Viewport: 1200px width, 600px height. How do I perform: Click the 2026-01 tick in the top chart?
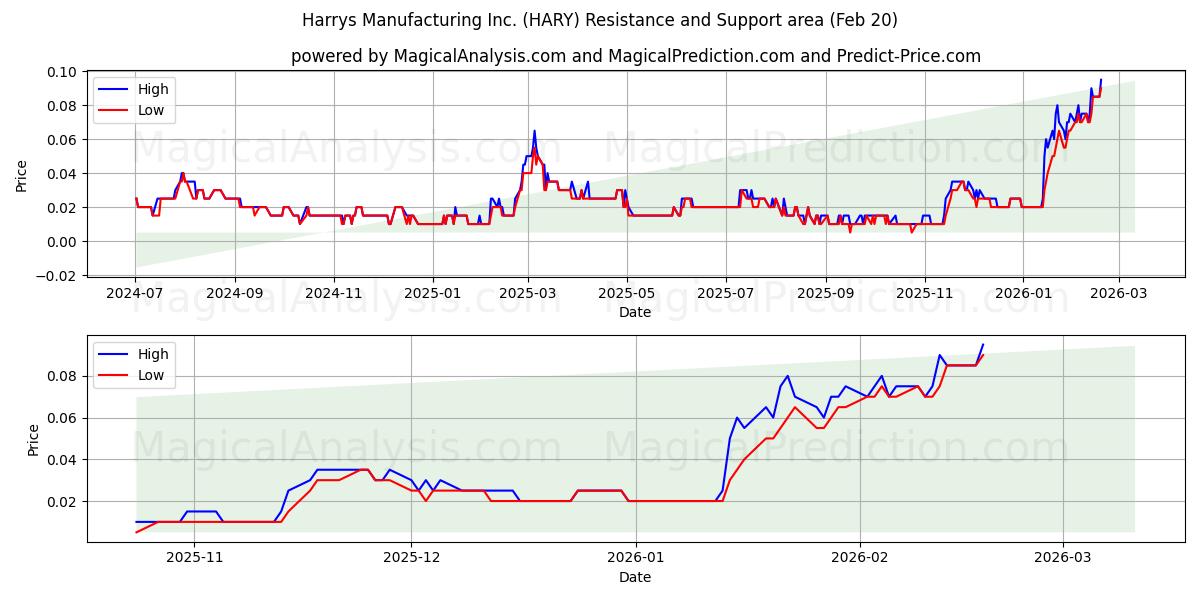[x=1022, y=293]
